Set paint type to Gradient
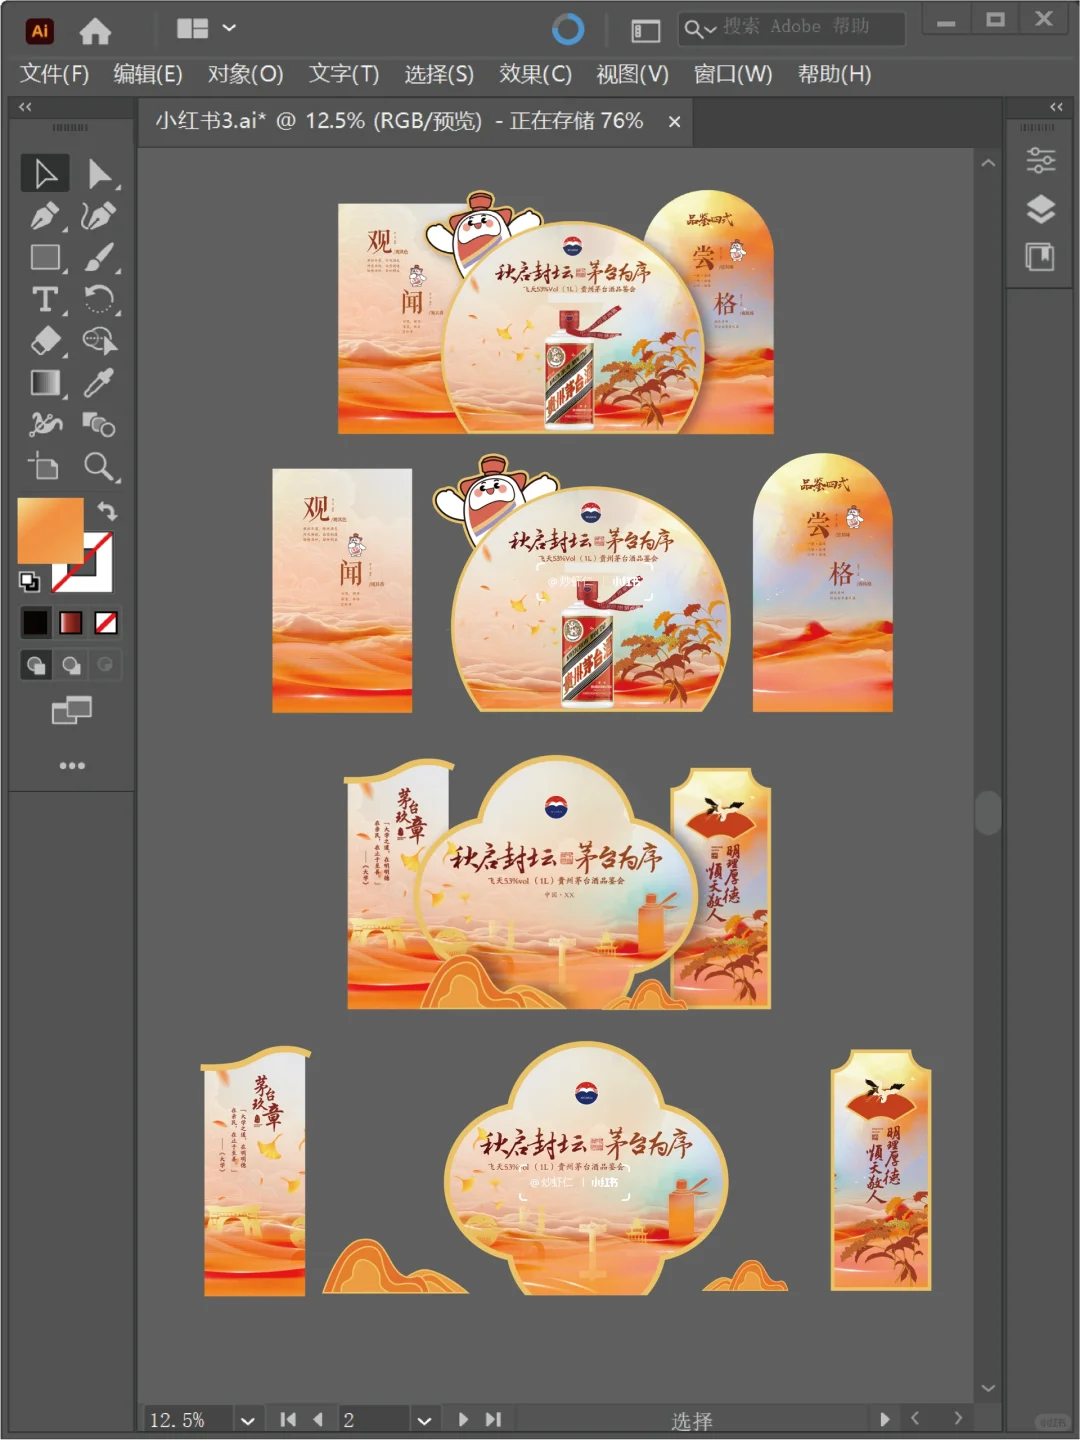This screenshot has width=1080, height=1440. [x=71, y=623]
